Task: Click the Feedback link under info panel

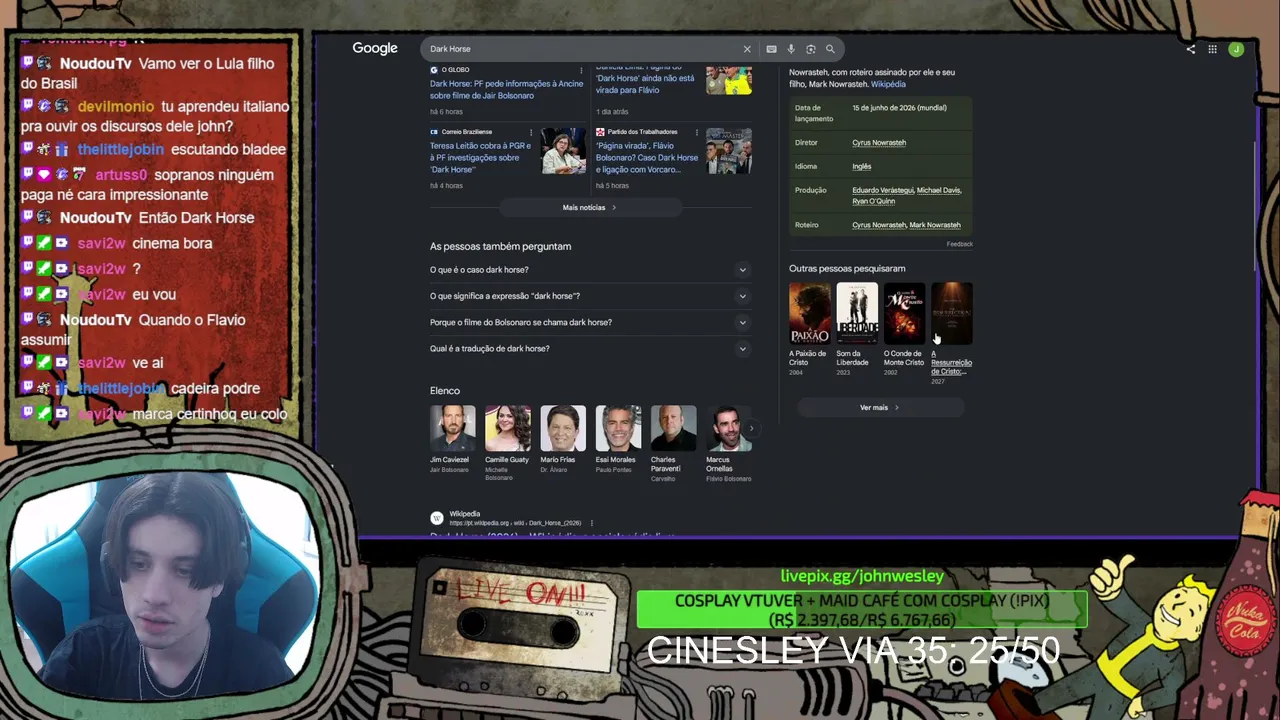Action: [x=960, y=244]
